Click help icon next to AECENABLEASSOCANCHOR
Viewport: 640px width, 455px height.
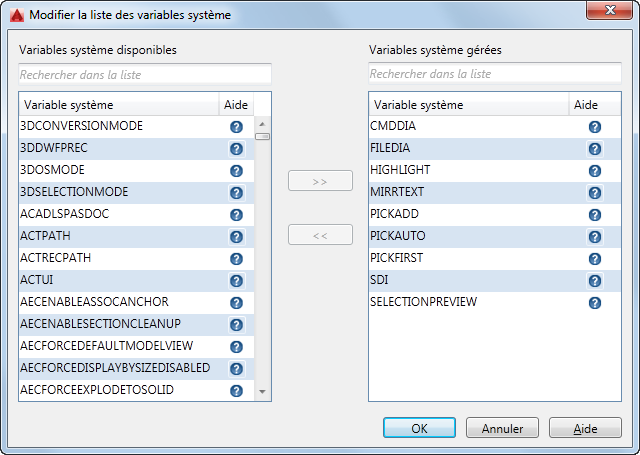pos(237,303)
